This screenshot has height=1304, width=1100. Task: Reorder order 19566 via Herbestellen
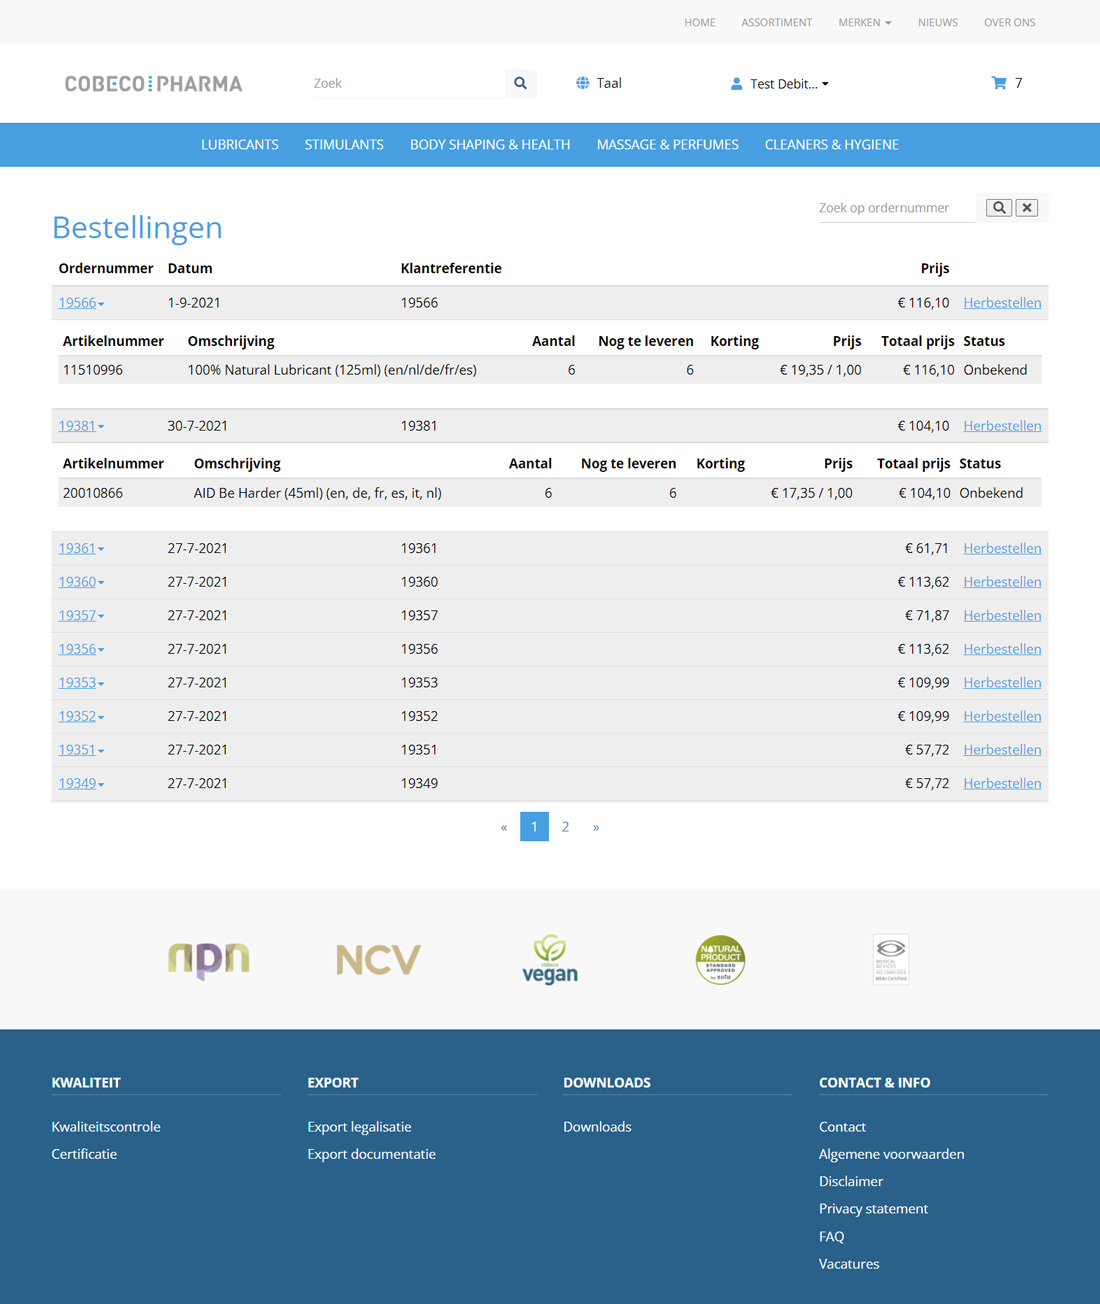1002,303
